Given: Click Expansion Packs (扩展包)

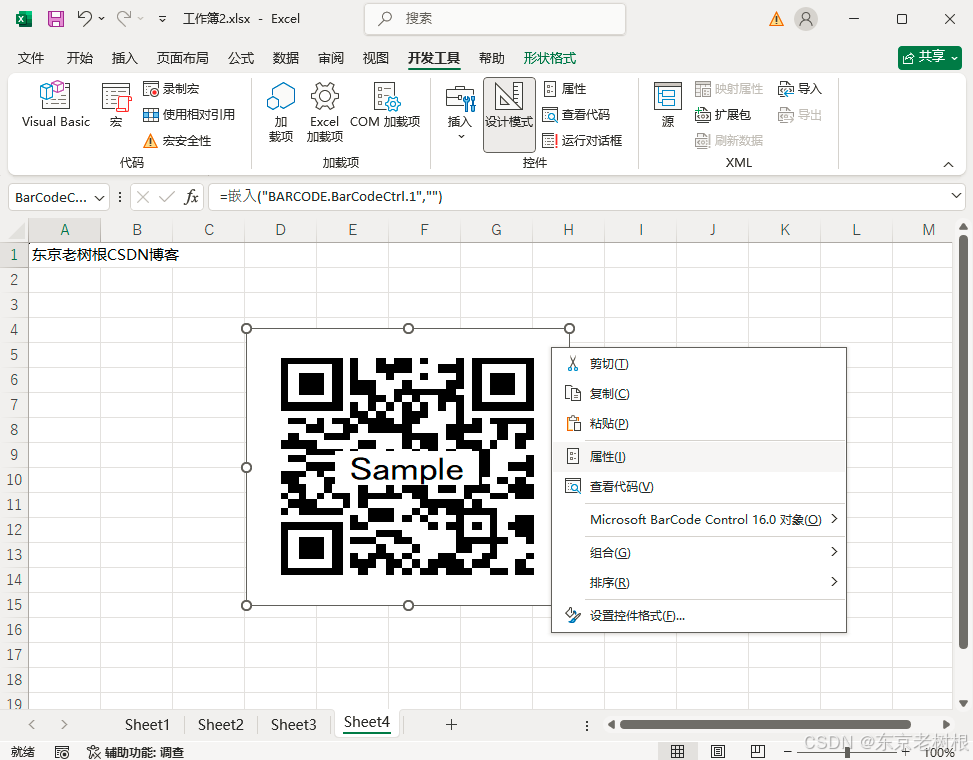Looking at the screenshot, I should [723, 115].
